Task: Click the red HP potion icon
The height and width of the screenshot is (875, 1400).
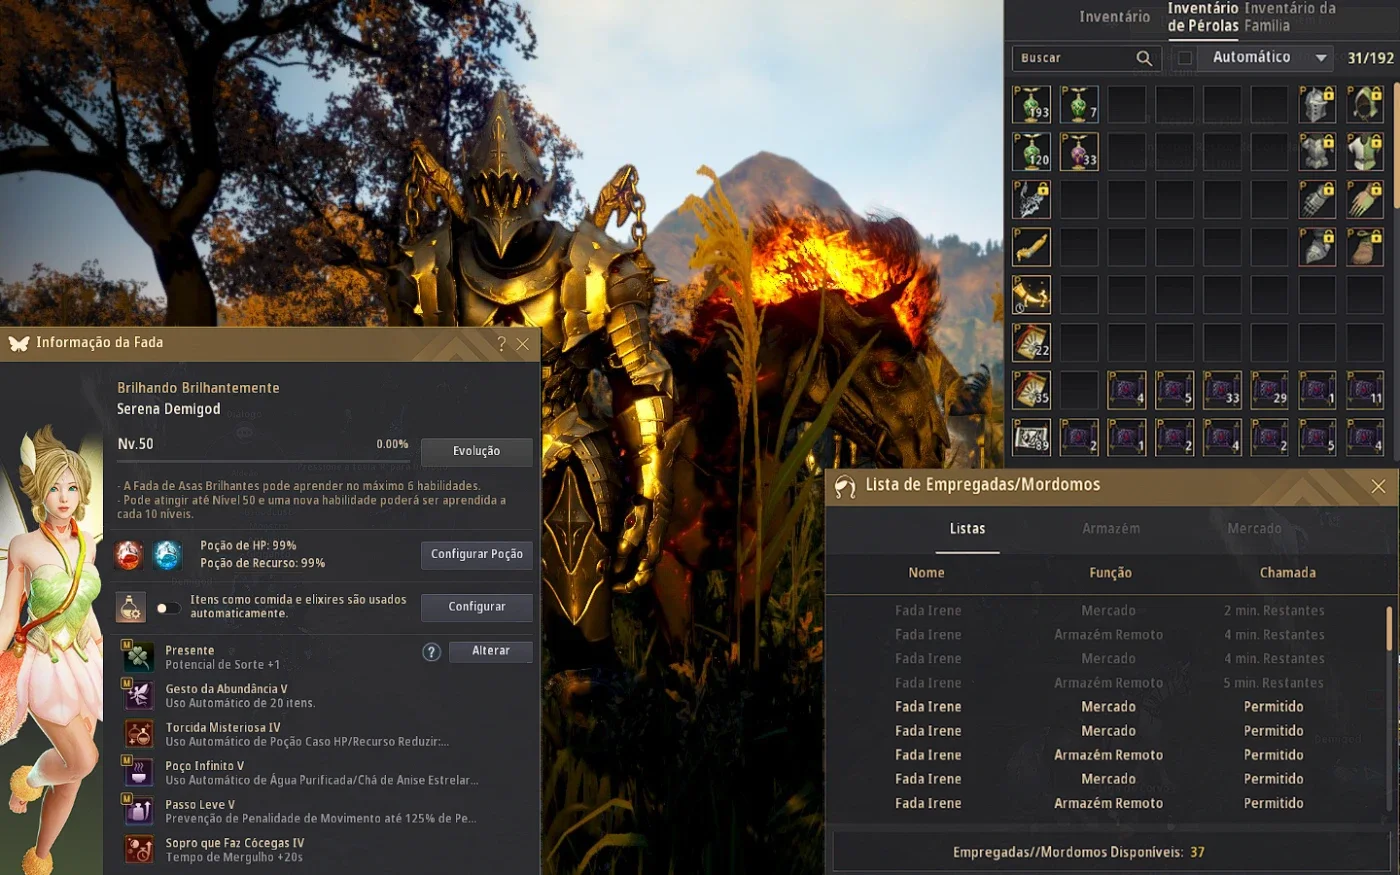Action: (x=129, y=554)
